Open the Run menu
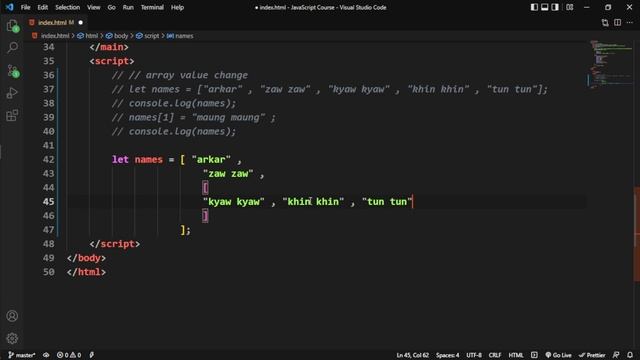 [128, 7]
